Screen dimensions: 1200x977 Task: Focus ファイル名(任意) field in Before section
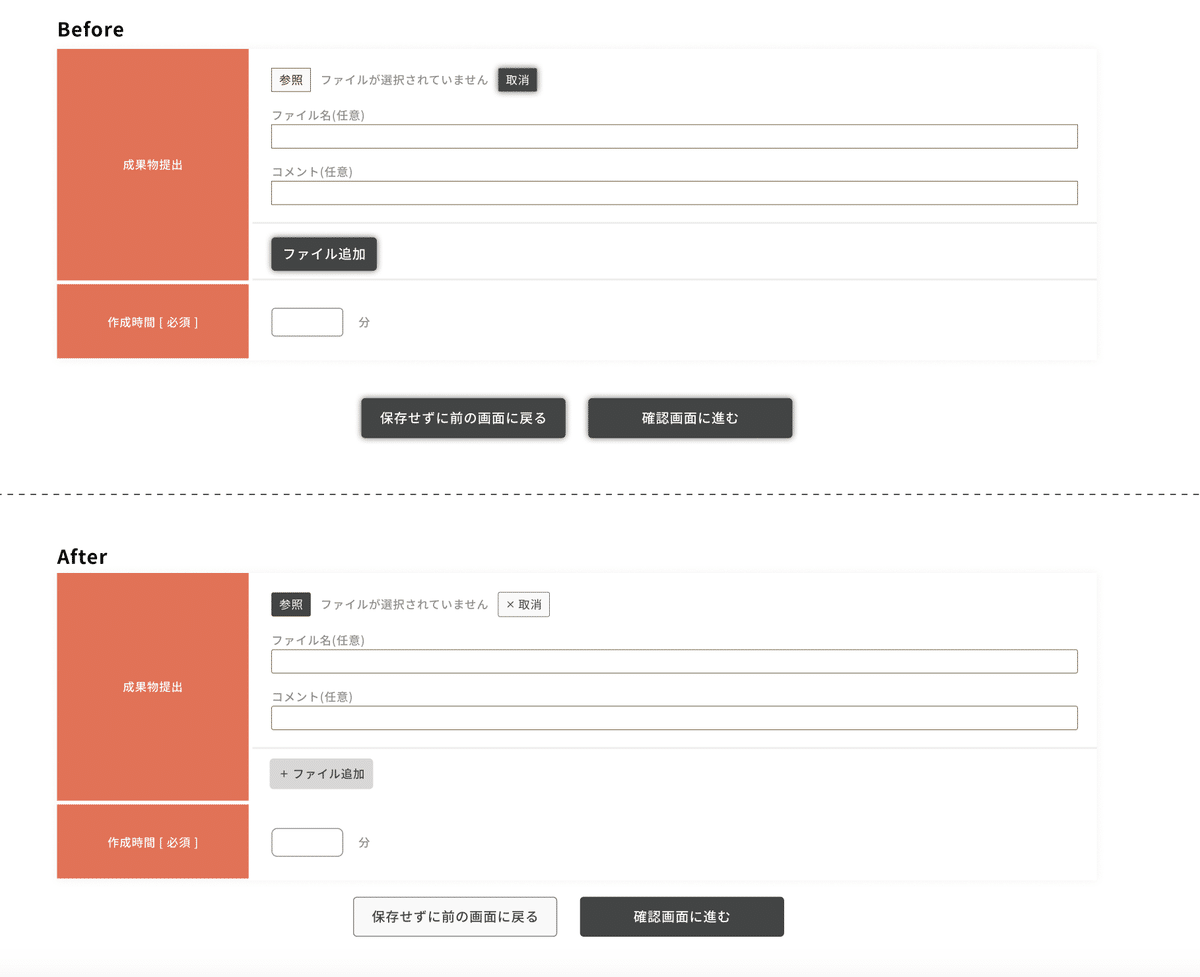click(x=674, y=136)
